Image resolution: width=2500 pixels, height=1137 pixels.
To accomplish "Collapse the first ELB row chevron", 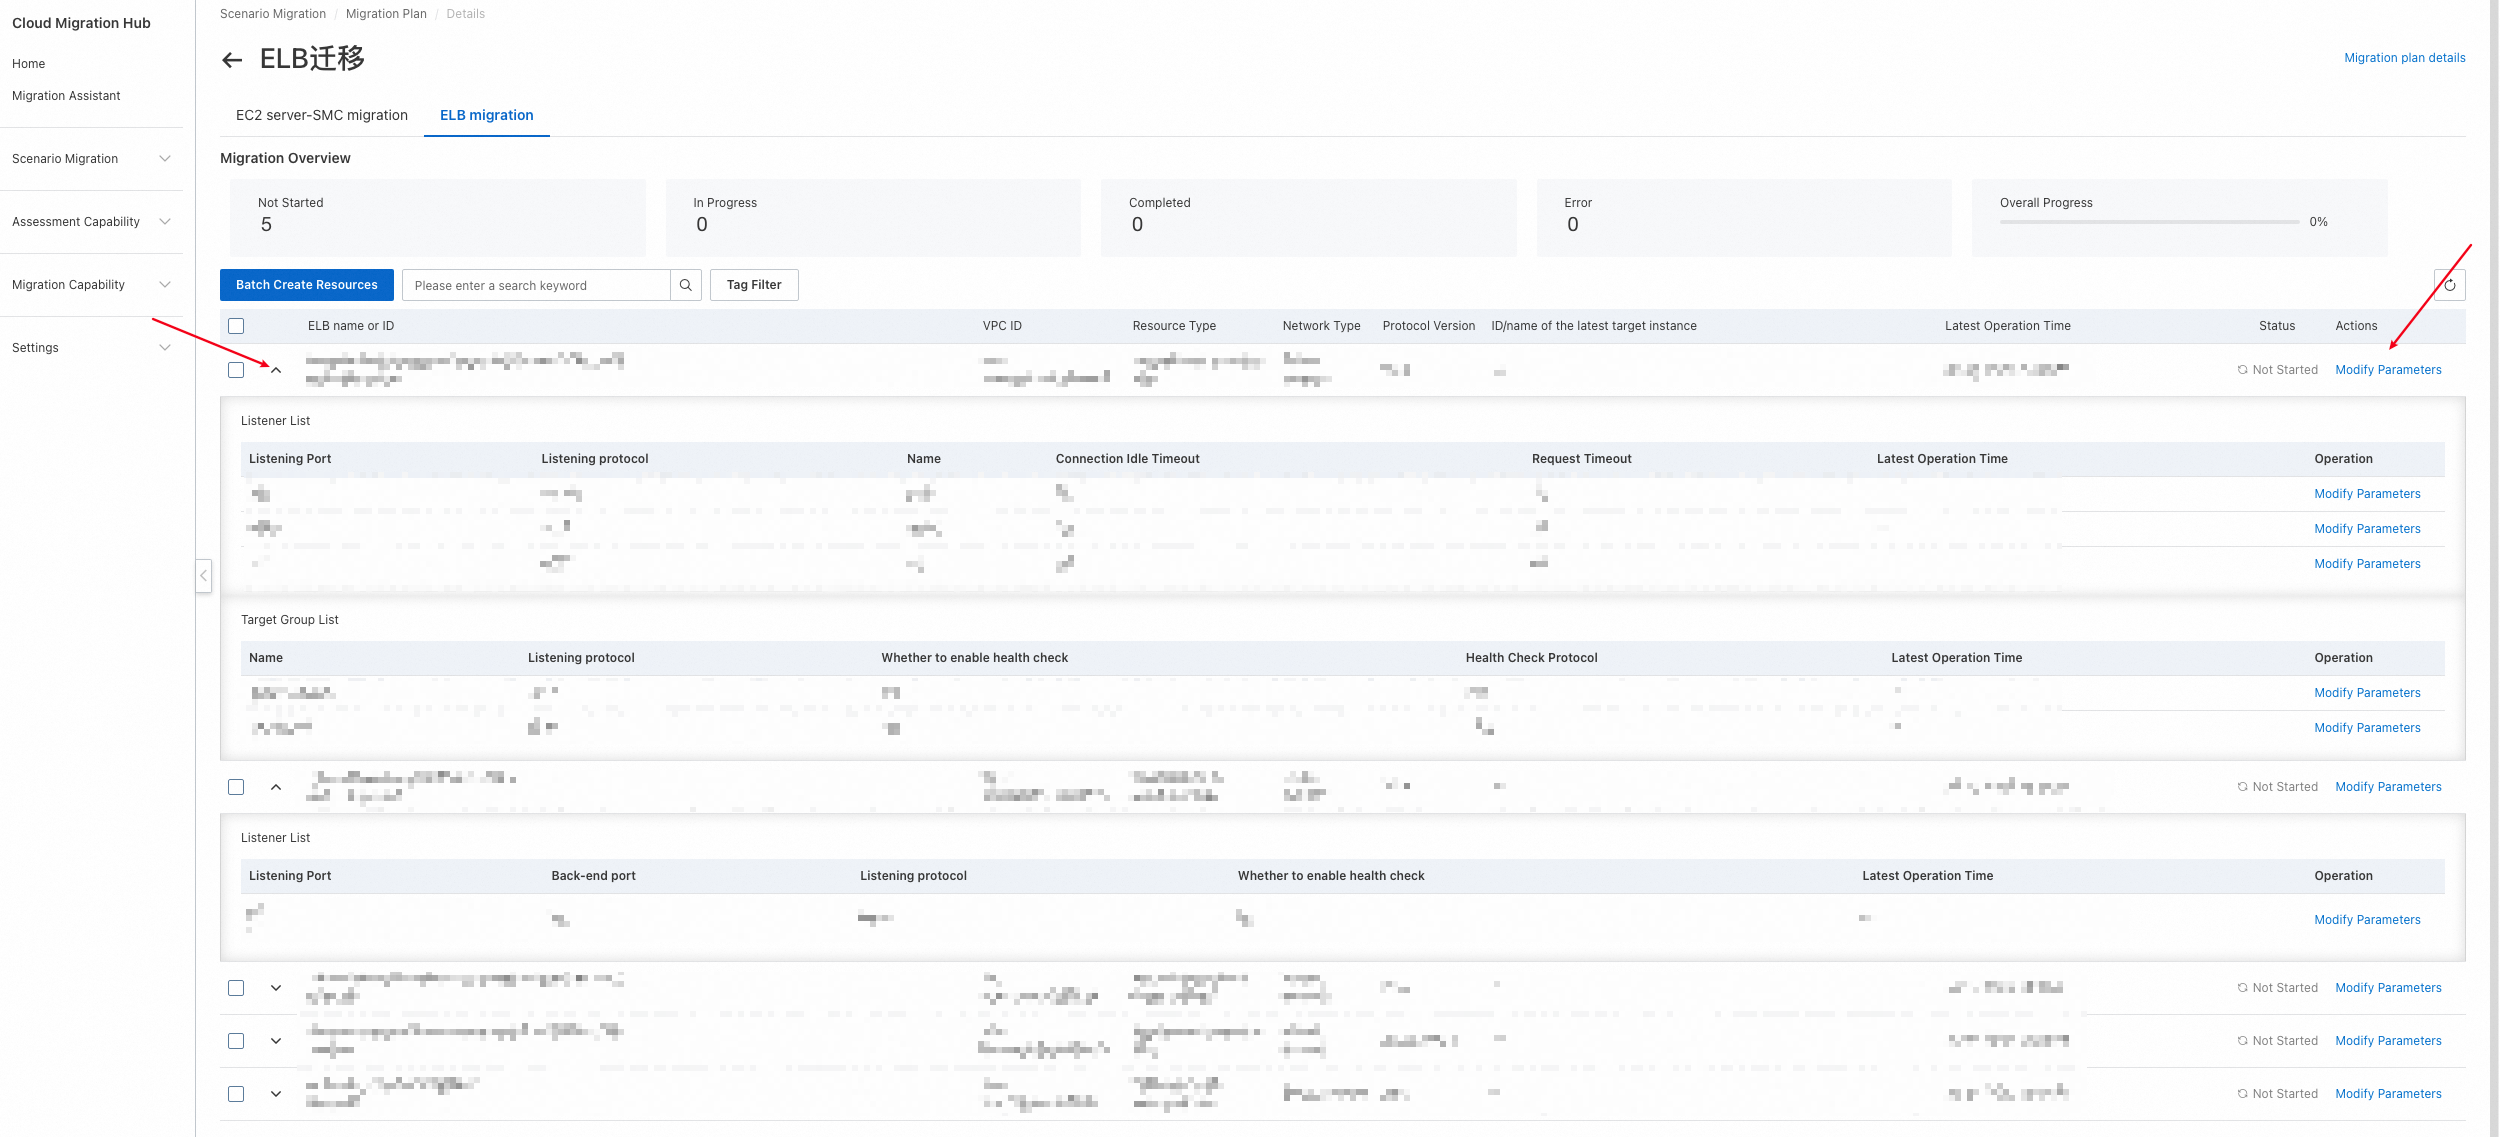I will [x=276, y=370].
